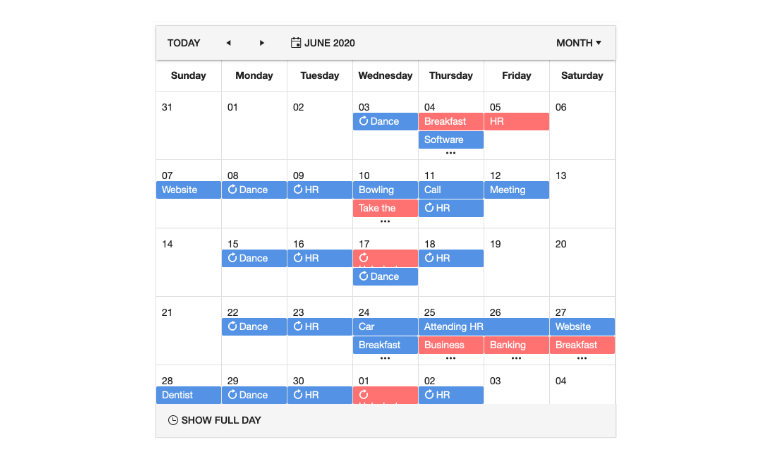Viewport: 770px width, 460px height.
Task: Show more events on June 24
Action: point(385,358)
